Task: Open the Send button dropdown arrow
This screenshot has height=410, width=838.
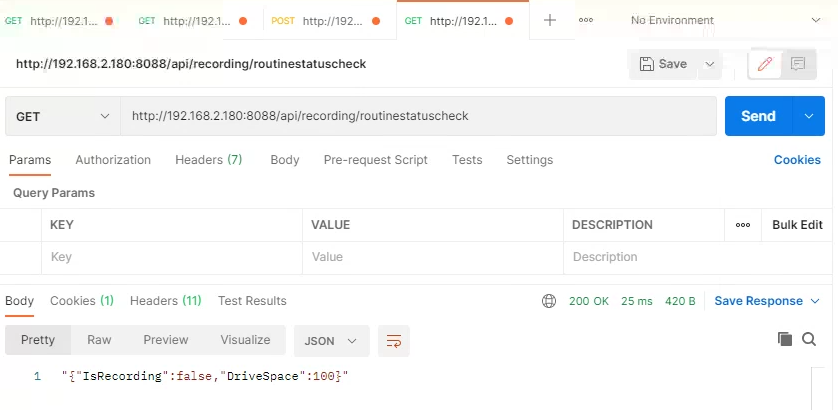Action: pos(809,116)
